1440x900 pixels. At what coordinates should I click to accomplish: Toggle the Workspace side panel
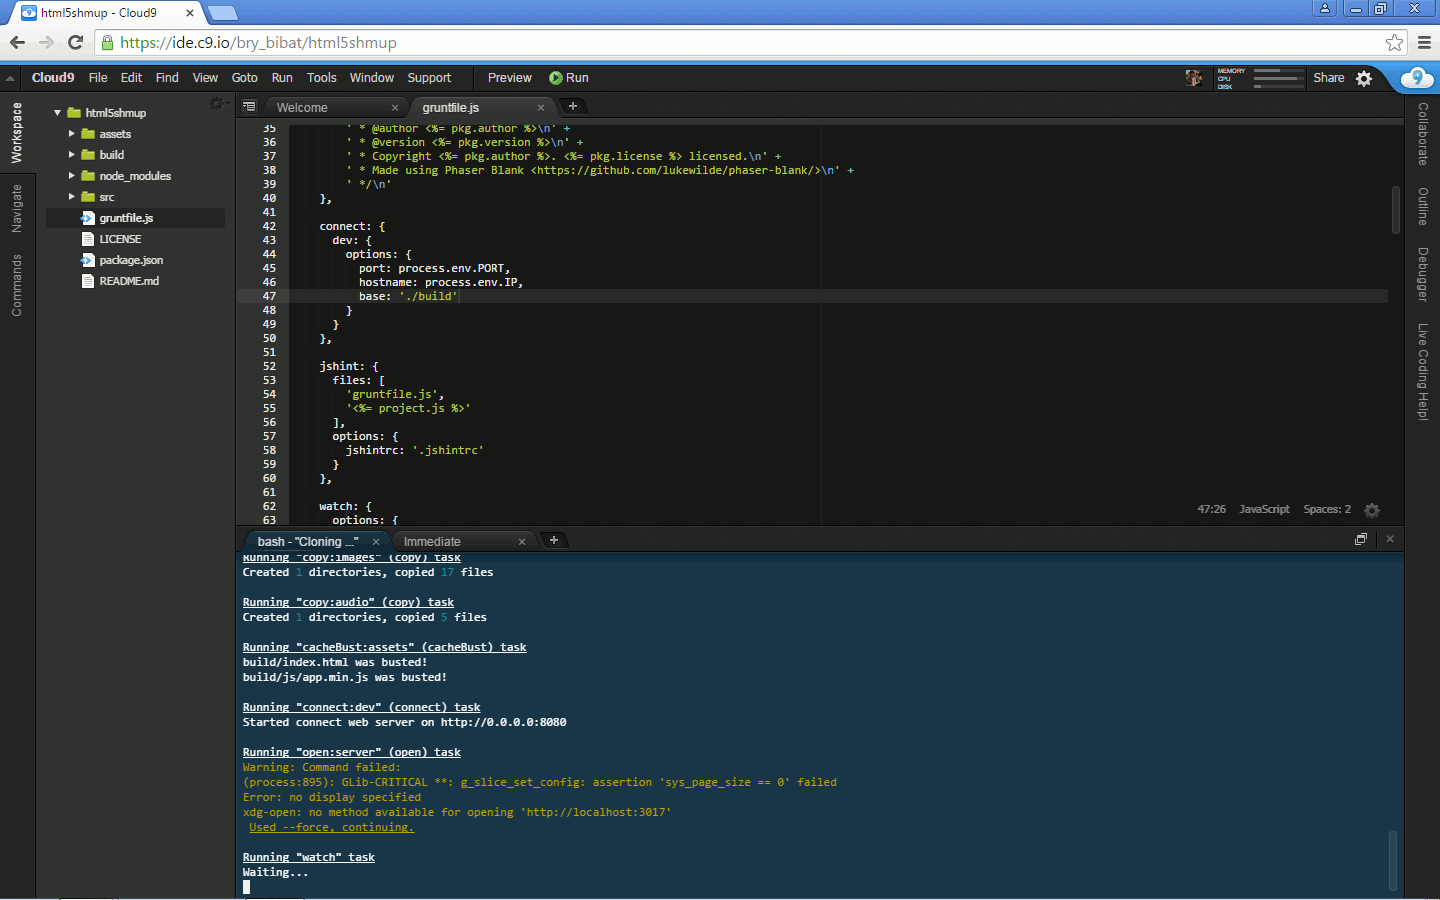point(16,132)
